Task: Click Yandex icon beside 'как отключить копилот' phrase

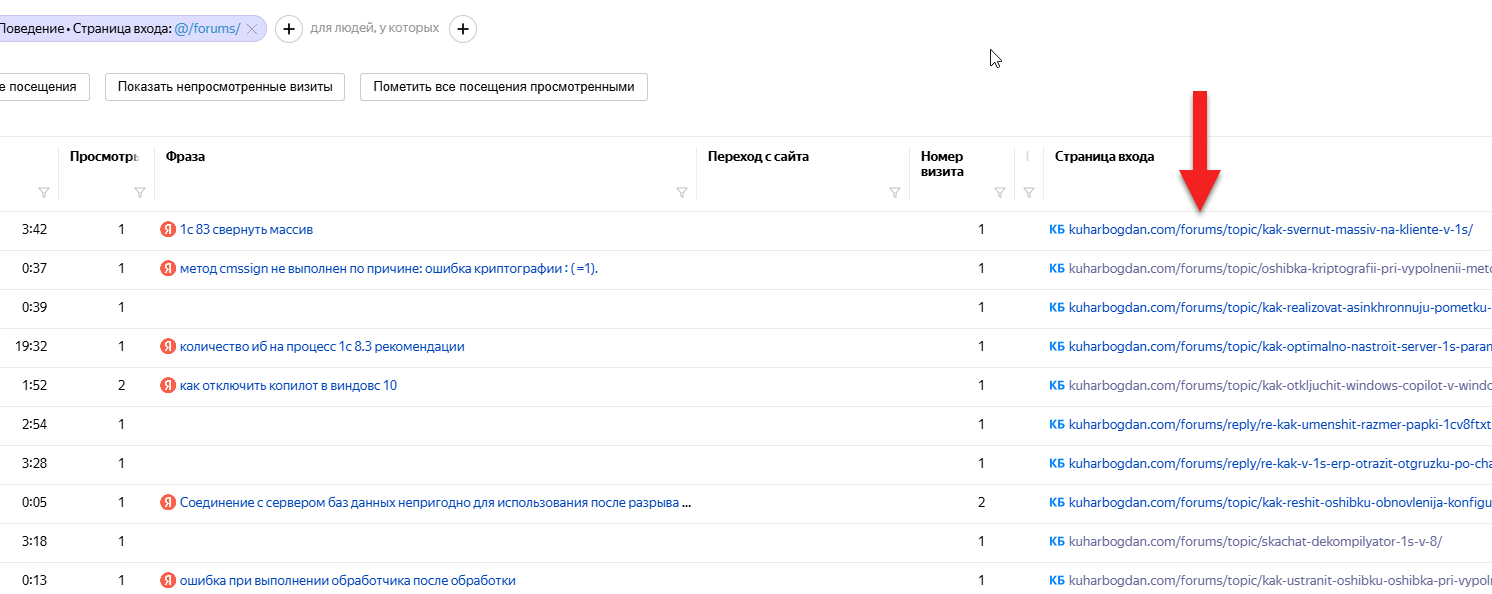Action: (x=168, y=386)
